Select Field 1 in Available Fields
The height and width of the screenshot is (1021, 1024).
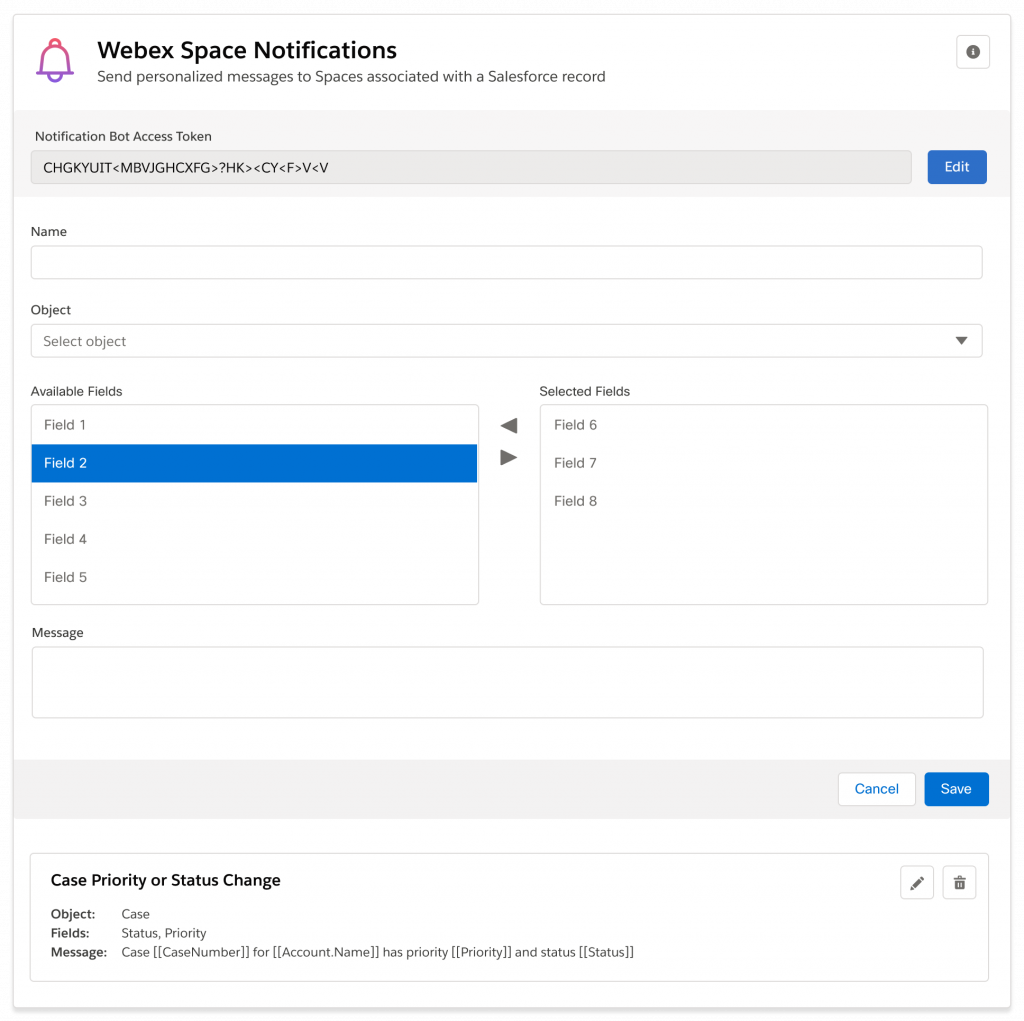tap(255, 424)
